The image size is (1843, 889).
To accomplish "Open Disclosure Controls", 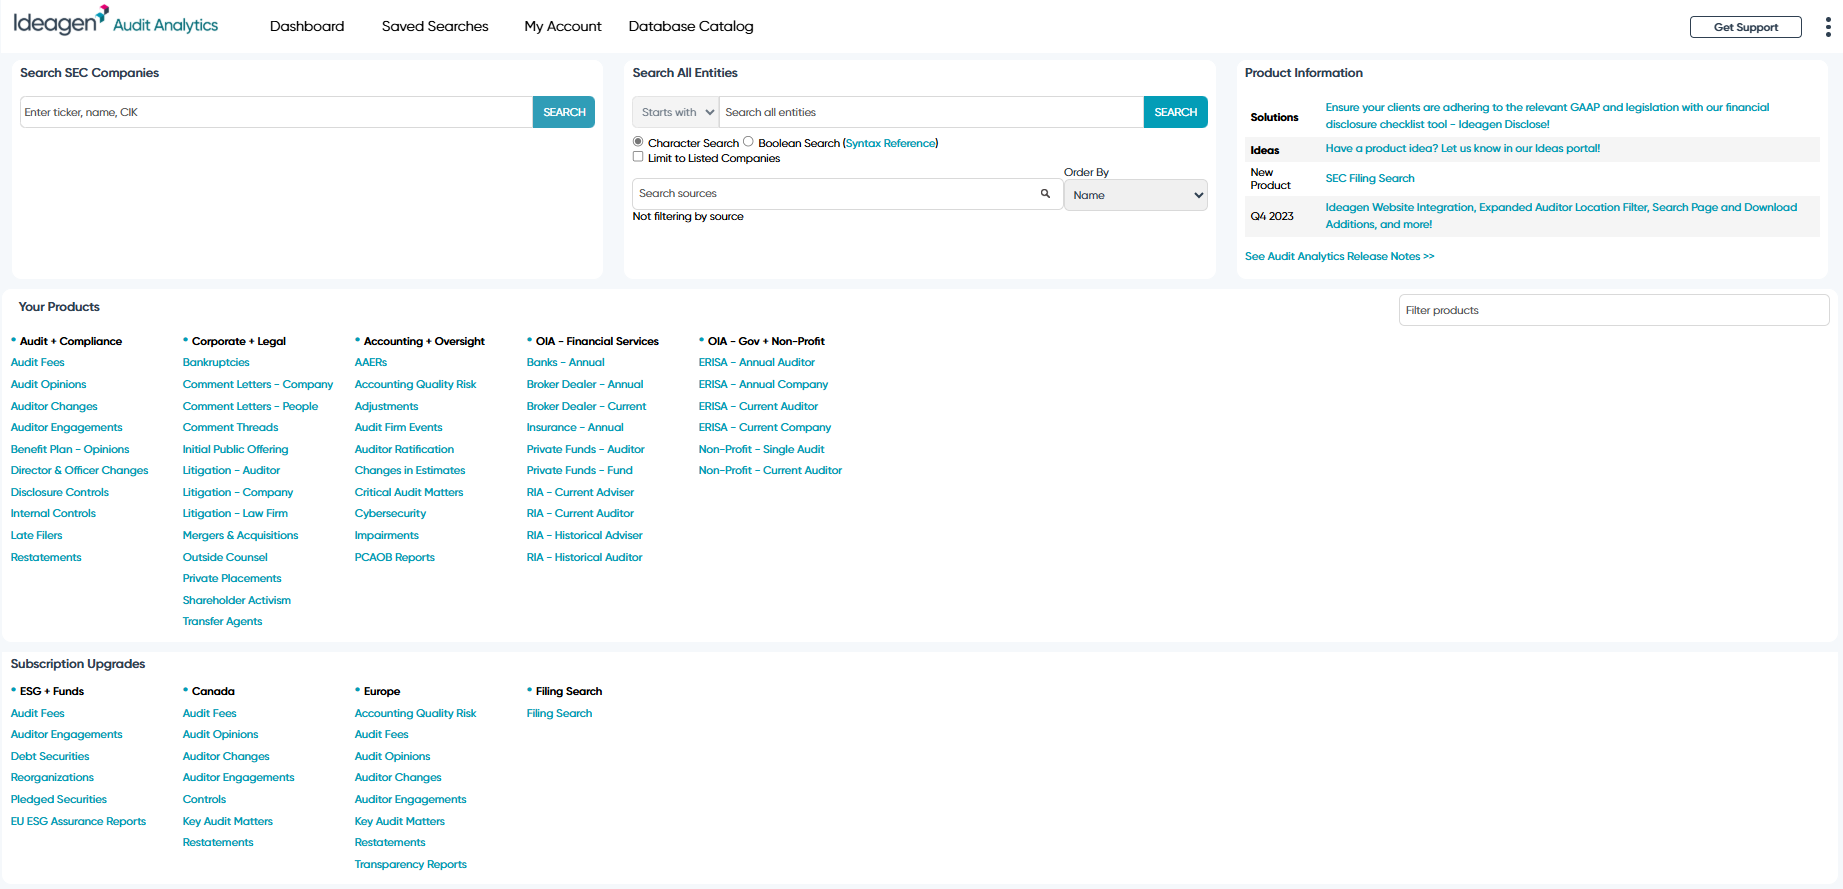I will (60, 492).
